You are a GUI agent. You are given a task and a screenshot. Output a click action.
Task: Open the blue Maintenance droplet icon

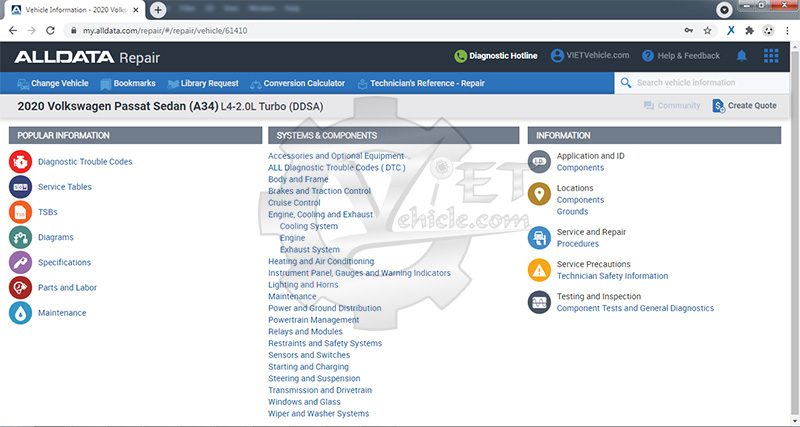coord(20,313)
